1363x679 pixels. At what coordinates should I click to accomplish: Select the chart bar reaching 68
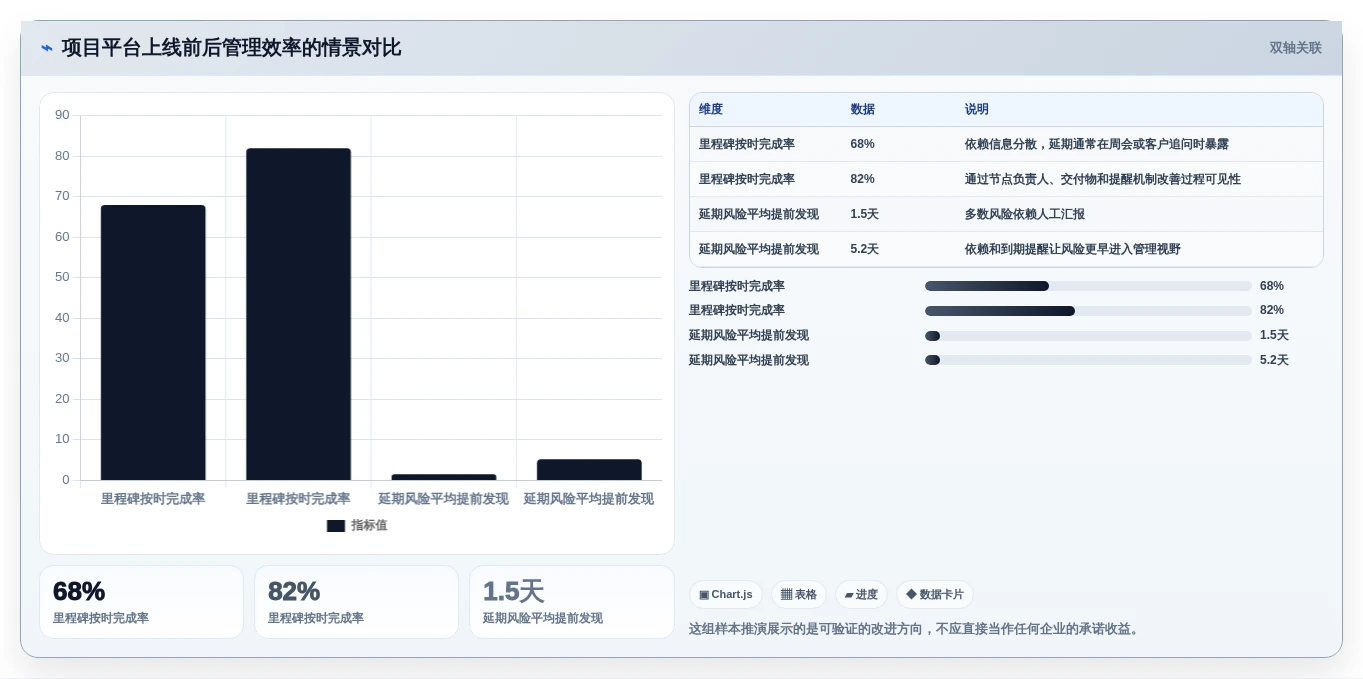153,343
